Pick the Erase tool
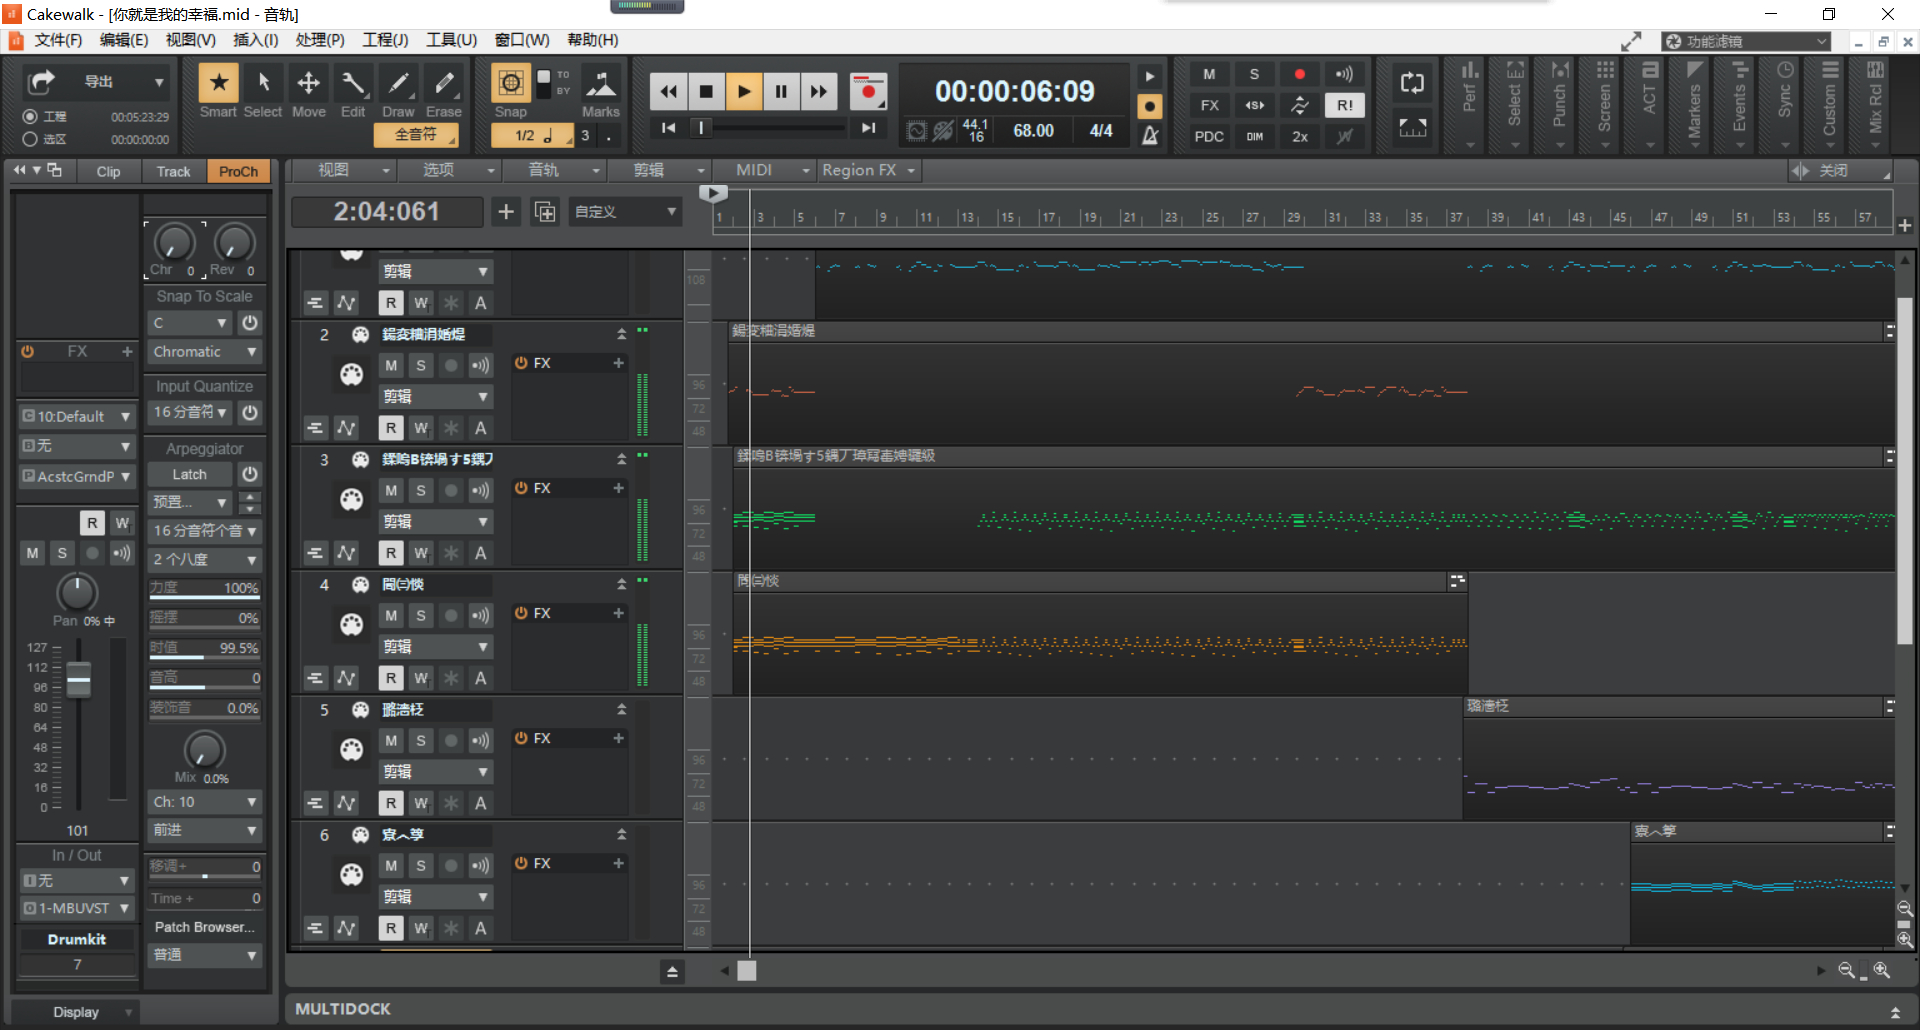 pos(444,83)
